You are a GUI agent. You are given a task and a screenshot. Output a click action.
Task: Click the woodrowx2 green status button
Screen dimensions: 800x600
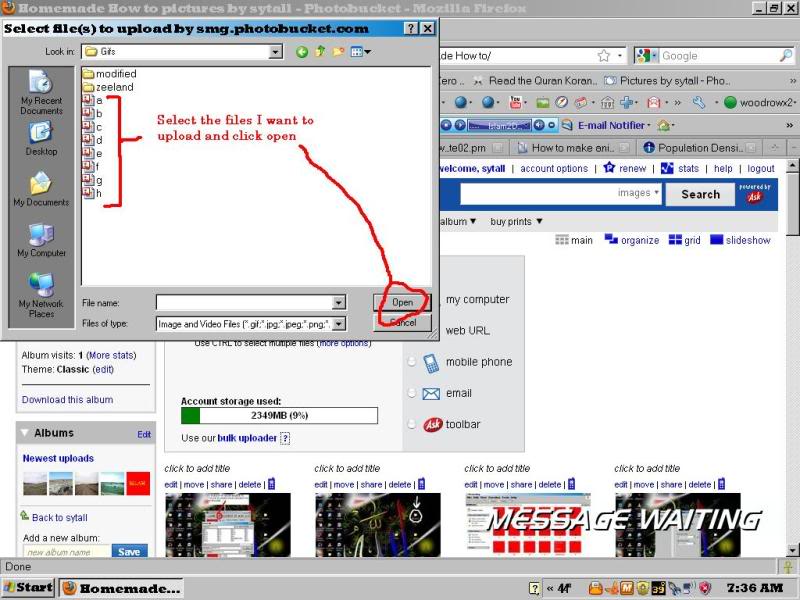[758, 103]
